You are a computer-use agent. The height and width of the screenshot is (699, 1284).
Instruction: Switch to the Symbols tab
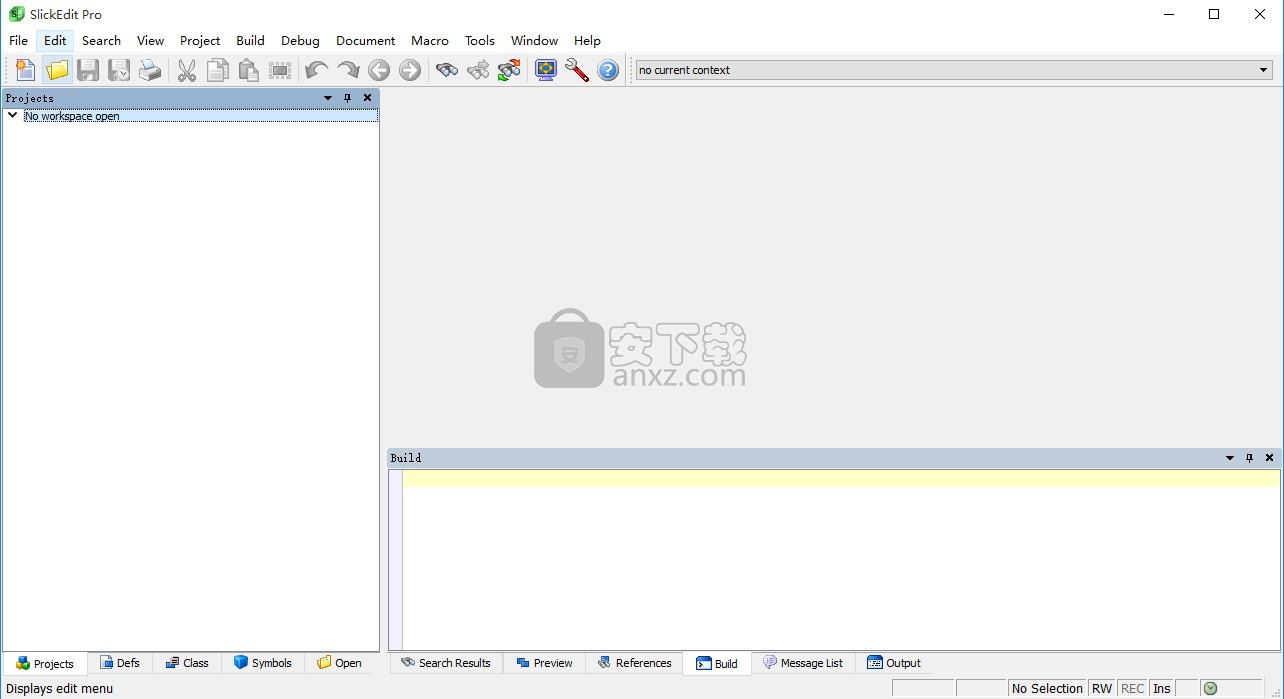pos(262,663)
